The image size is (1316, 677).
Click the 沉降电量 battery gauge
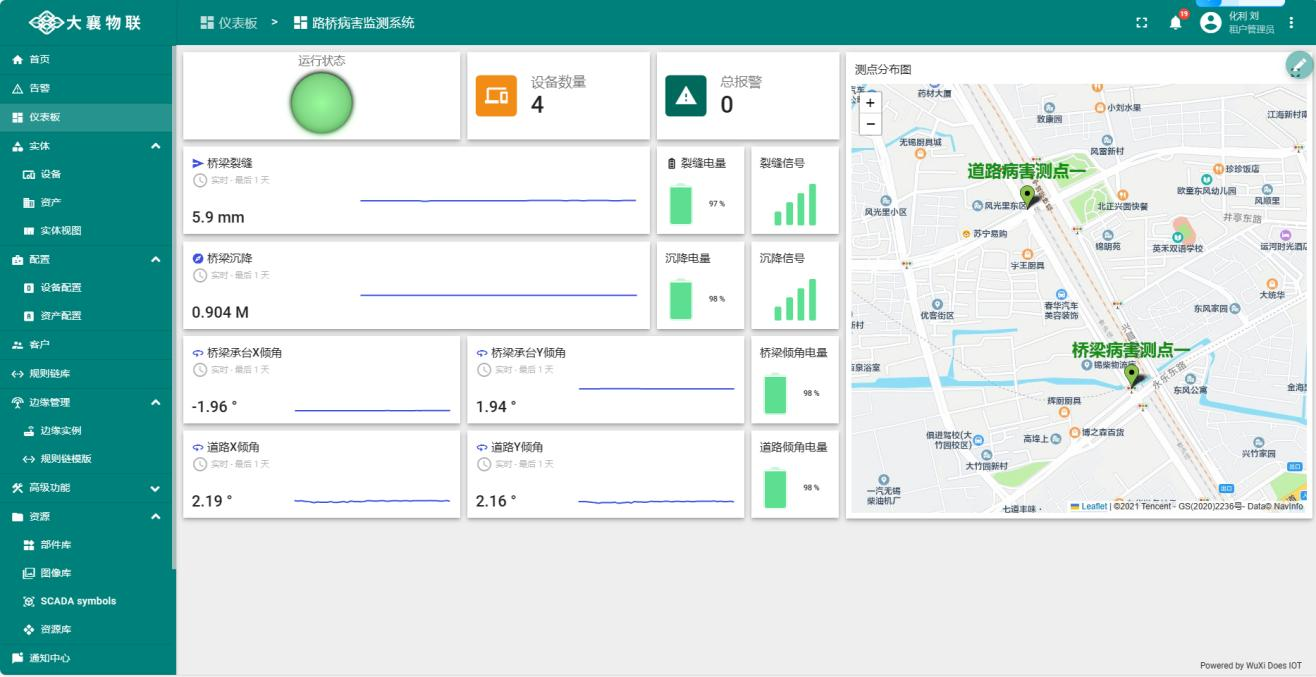click(681, 299)
